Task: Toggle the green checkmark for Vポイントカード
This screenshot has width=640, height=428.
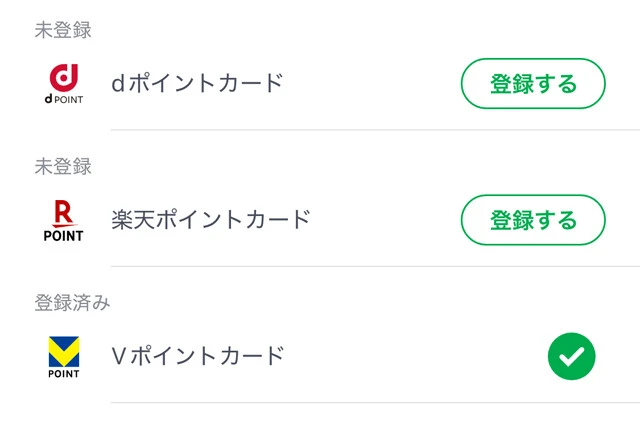Action: [x=571, y=356]
